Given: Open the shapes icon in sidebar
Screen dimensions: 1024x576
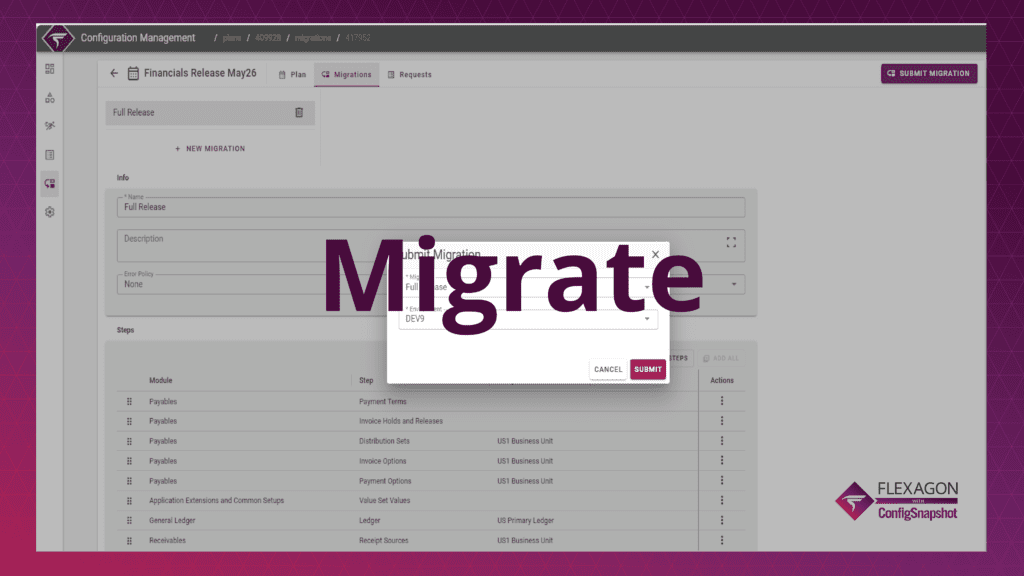Looking at the screenshot, I should pyautogui.click(x=50, y=97).
